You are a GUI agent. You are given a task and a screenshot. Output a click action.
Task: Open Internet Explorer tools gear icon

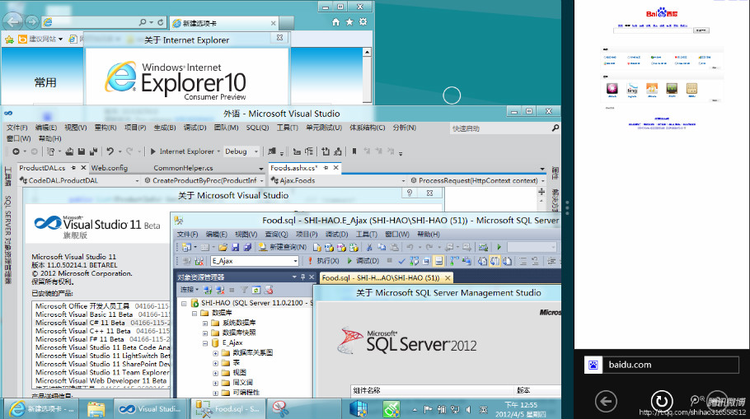[x=364, y=22]
